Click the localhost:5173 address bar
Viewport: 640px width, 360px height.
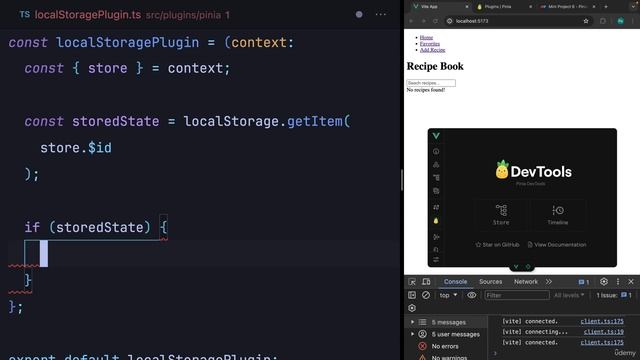click(x=518, y=21)
